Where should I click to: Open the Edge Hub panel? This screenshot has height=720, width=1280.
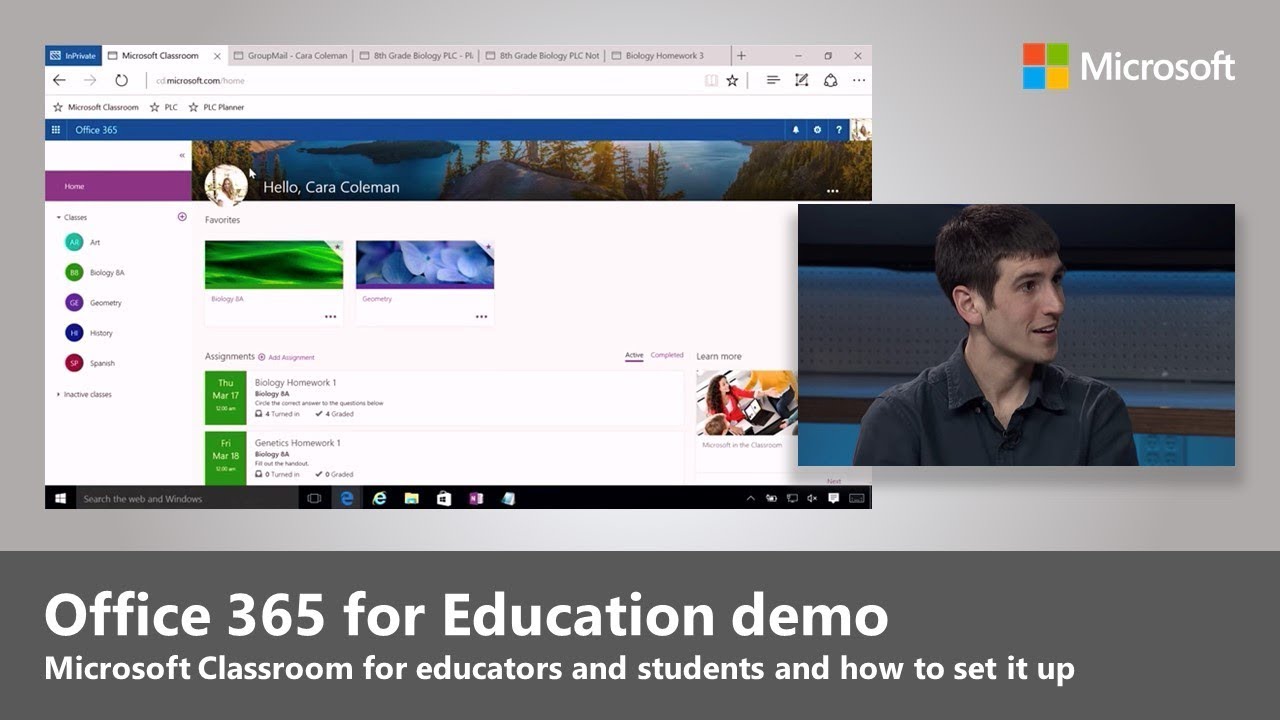(x=772, y=80)
